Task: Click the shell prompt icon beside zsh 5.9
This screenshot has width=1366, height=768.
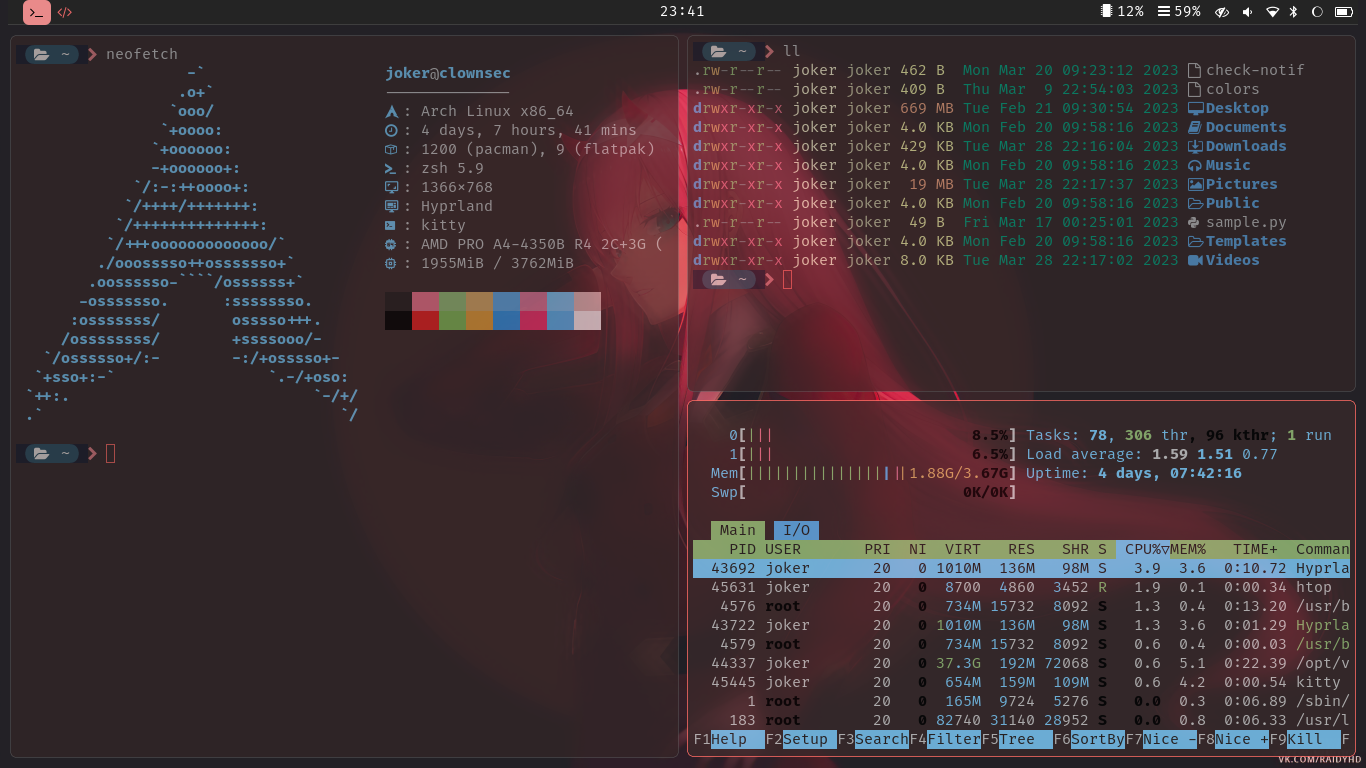Action: click(x=392, y=168)
